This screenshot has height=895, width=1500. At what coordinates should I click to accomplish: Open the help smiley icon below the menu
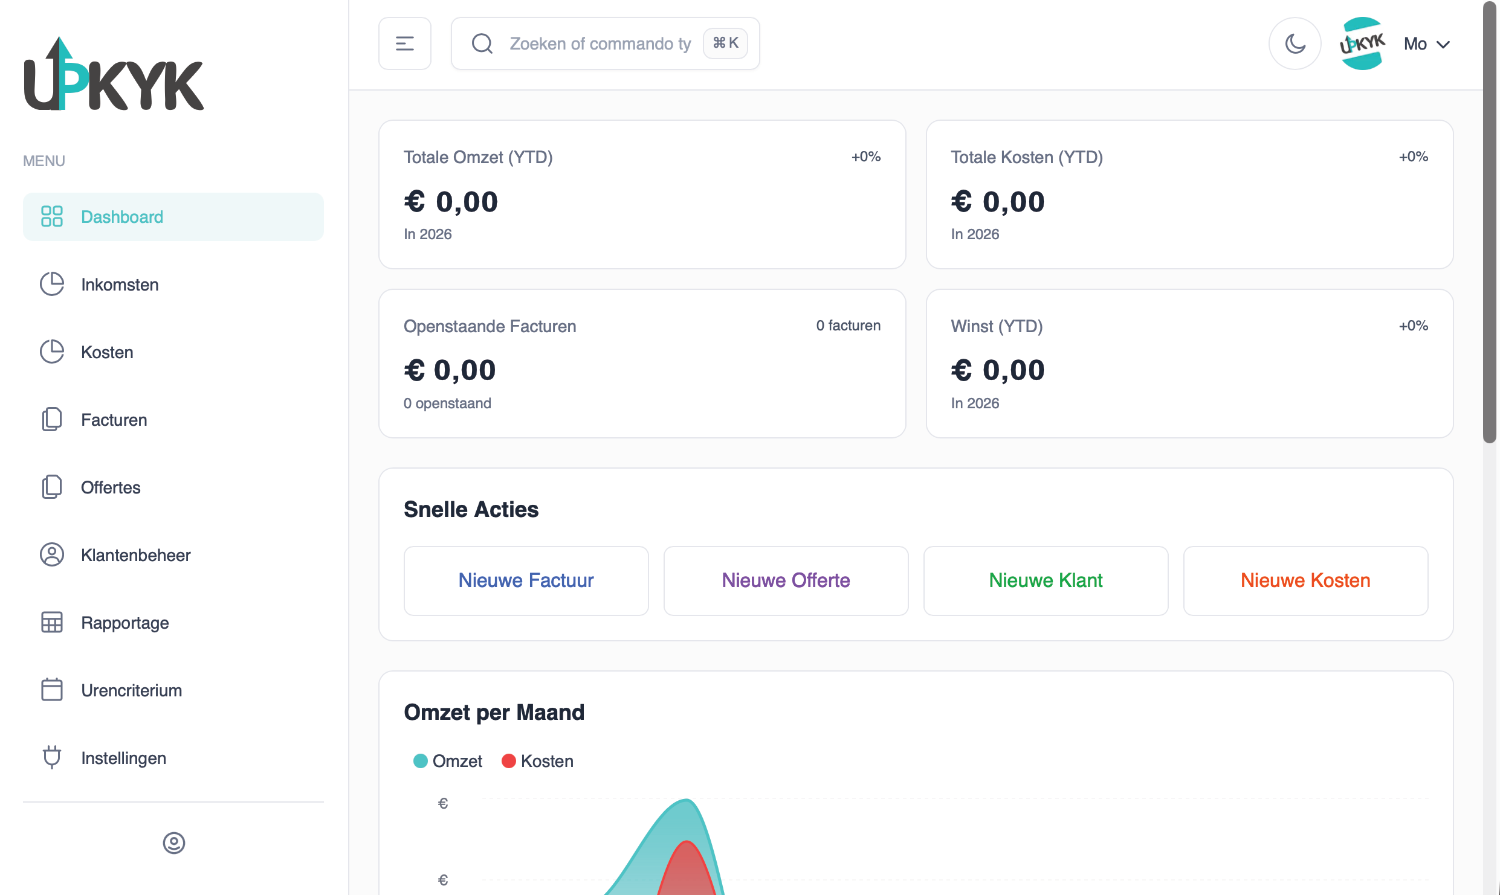point(173,843)
